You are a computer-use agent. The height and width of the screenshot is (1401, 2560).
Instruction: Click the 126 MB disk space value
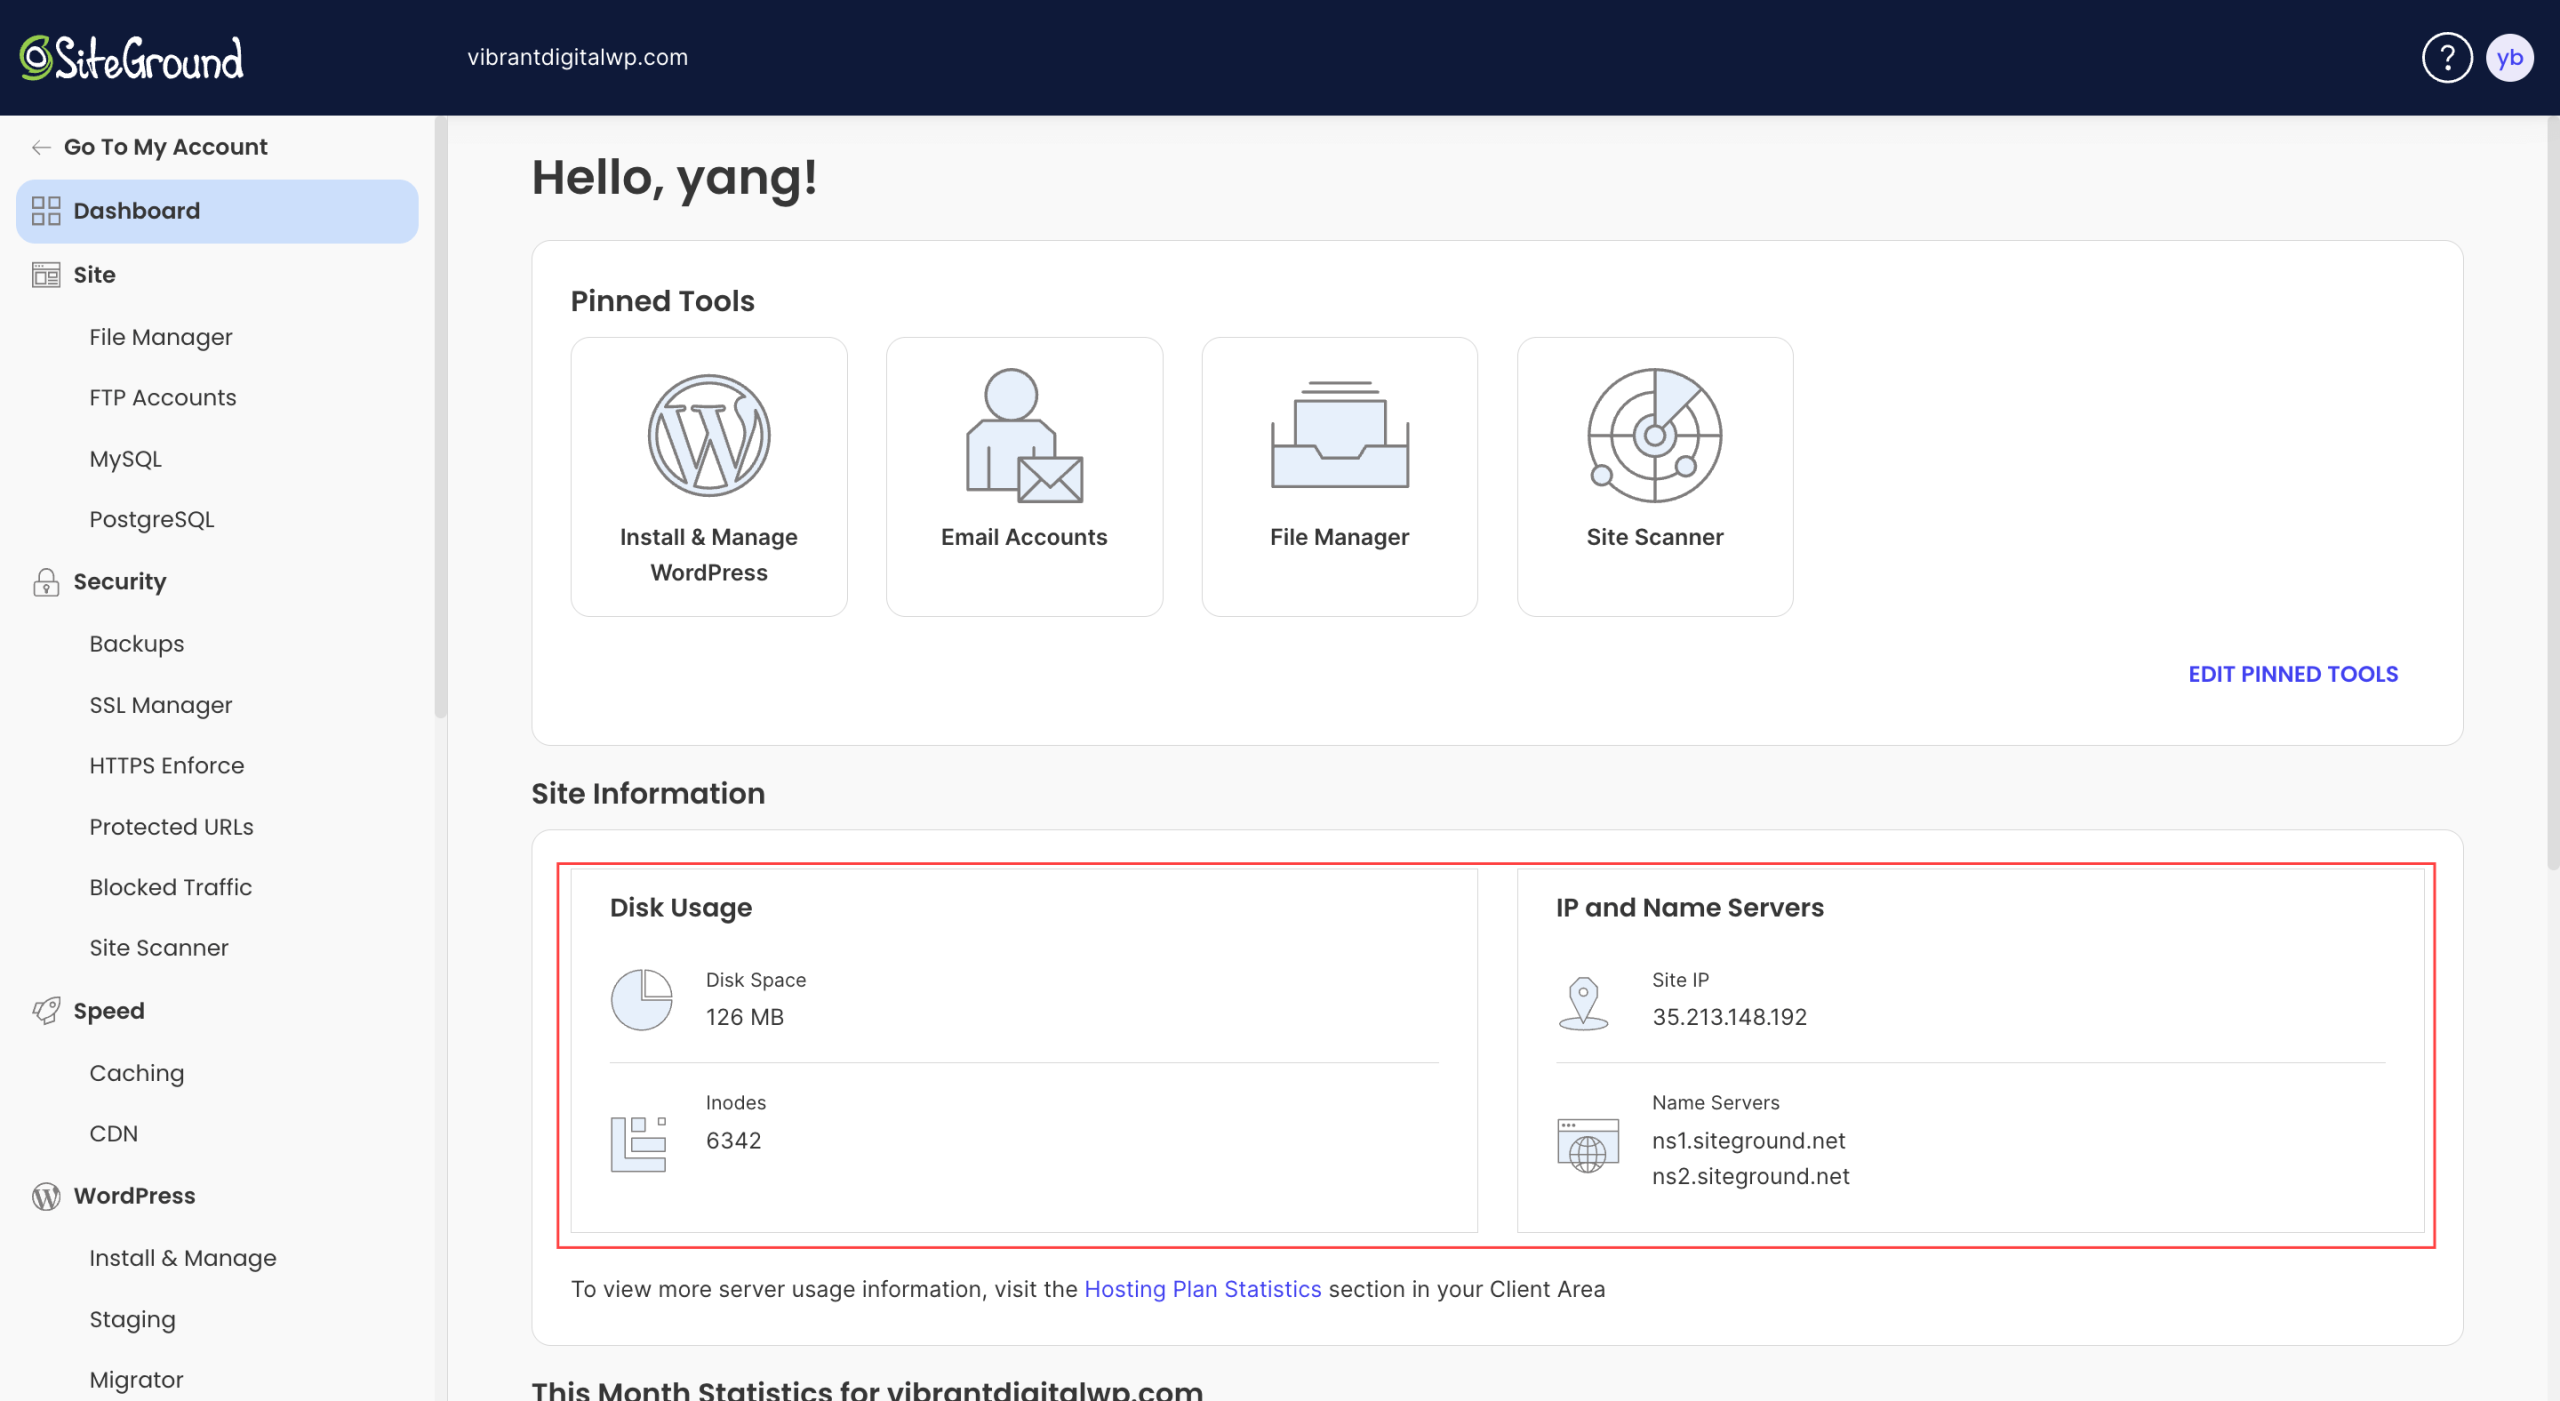coord(745,1017)
